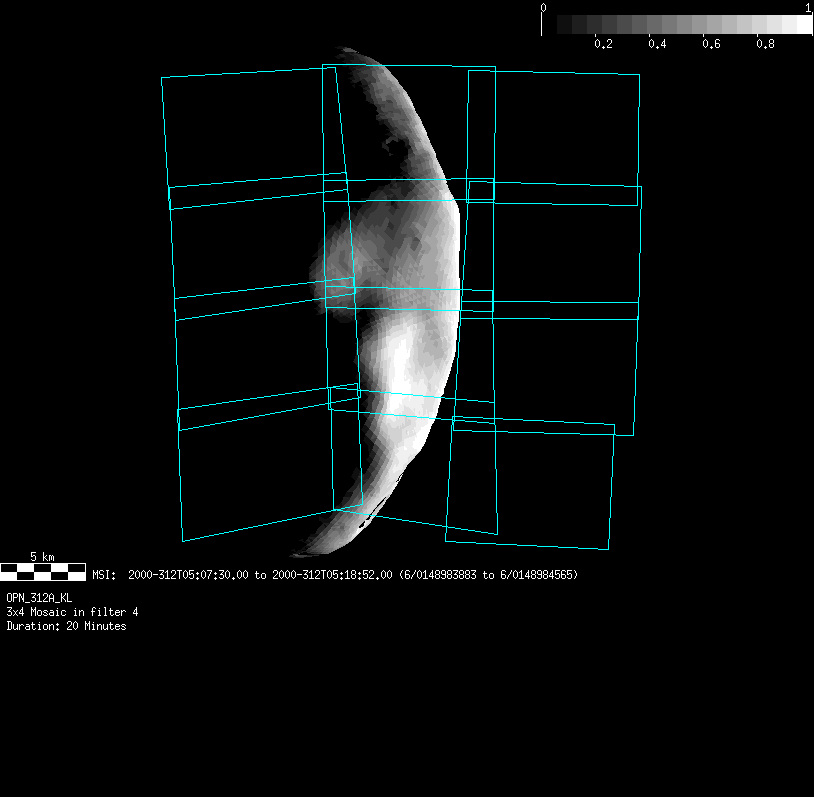This screenshot has height=797, width=814.
Task: Click inside the bottom-right cyan footprint frame
Action: click(528, 483)
